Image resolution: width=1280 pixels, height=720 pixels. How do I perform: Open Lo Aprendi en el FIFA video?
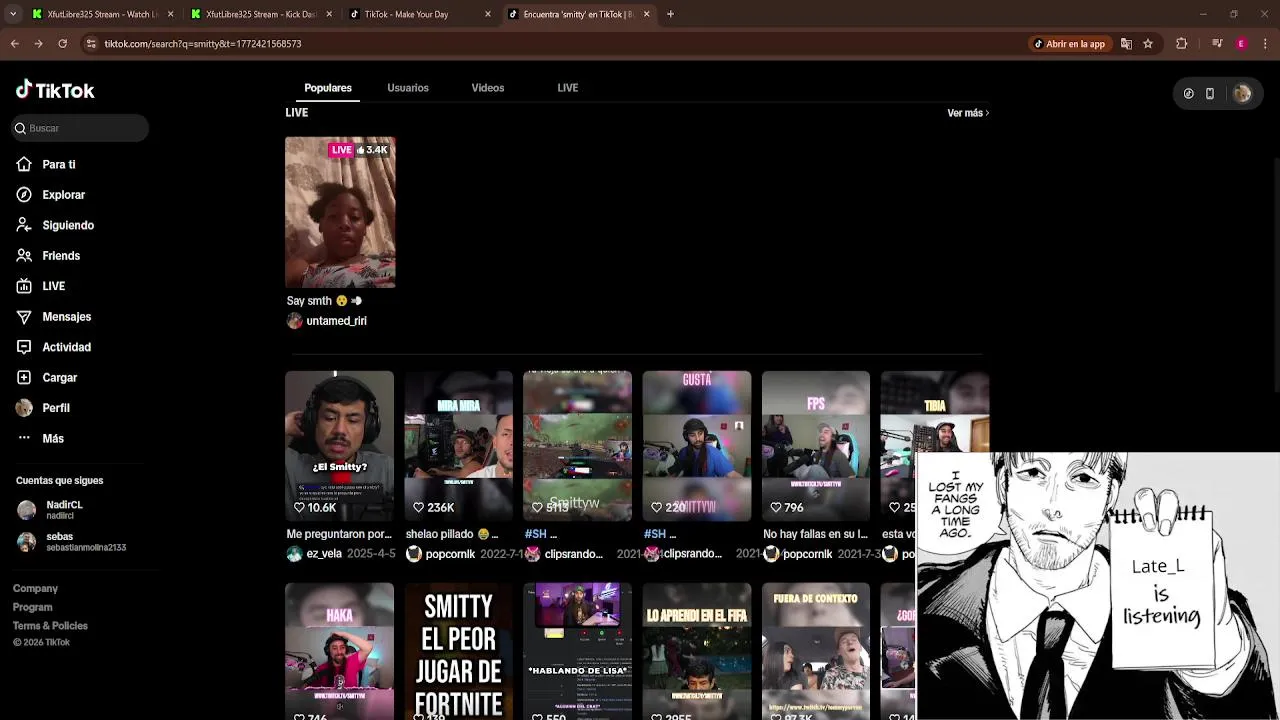(x=697, y=651)
